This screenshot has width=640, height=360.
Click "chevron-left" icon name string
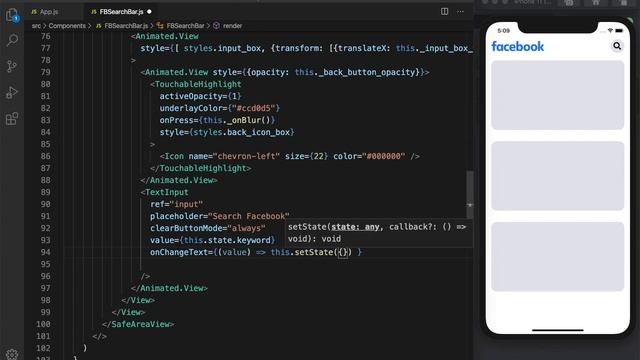(x=247, y=156)
